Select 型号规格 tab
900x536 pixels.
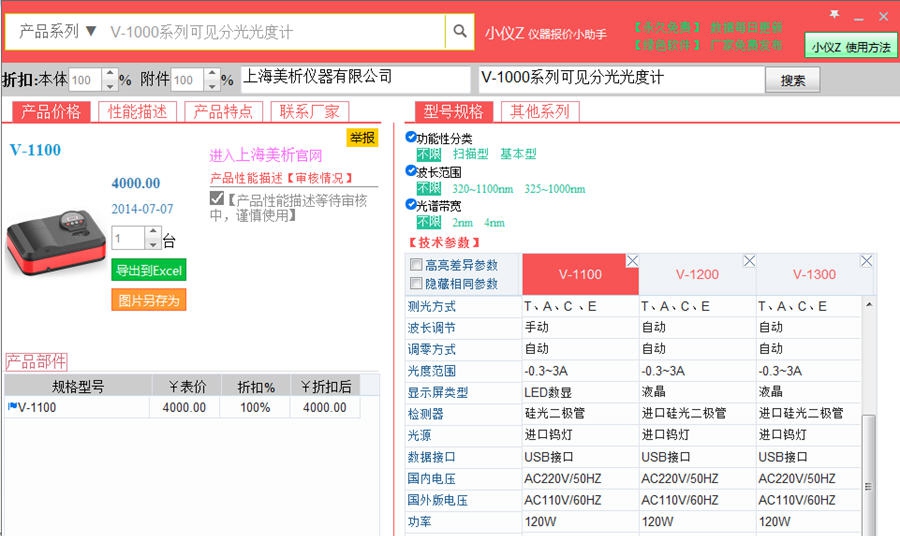[x=453, y=111]
